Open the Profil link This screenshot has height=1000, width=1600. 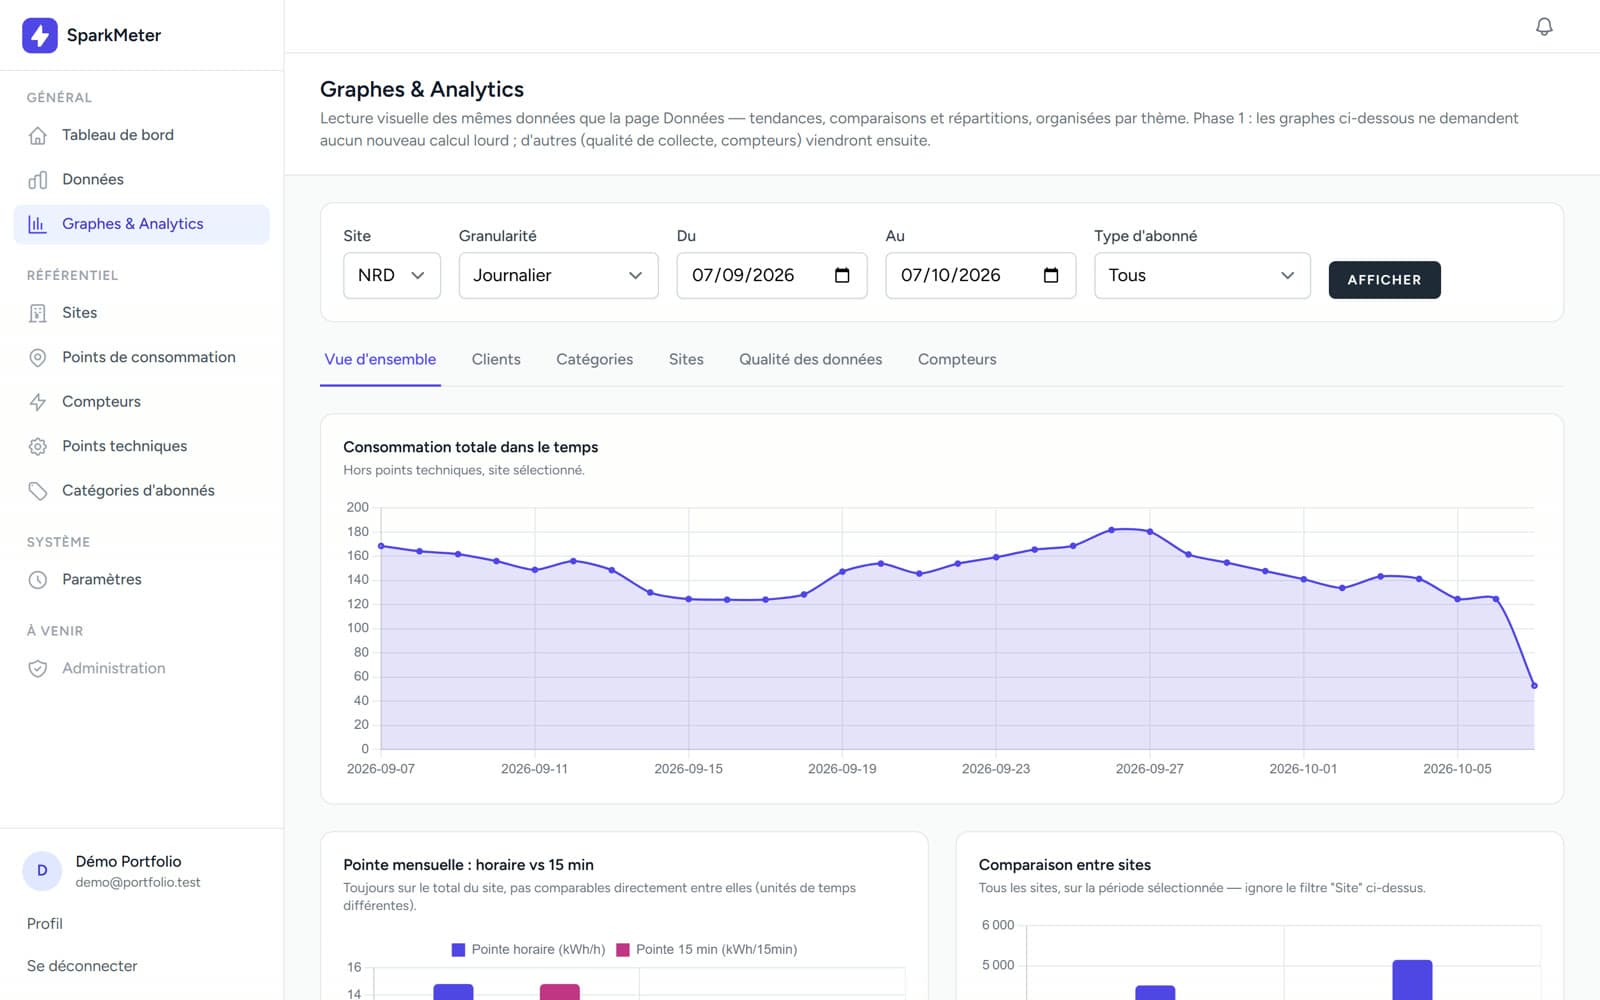(45, 924)
